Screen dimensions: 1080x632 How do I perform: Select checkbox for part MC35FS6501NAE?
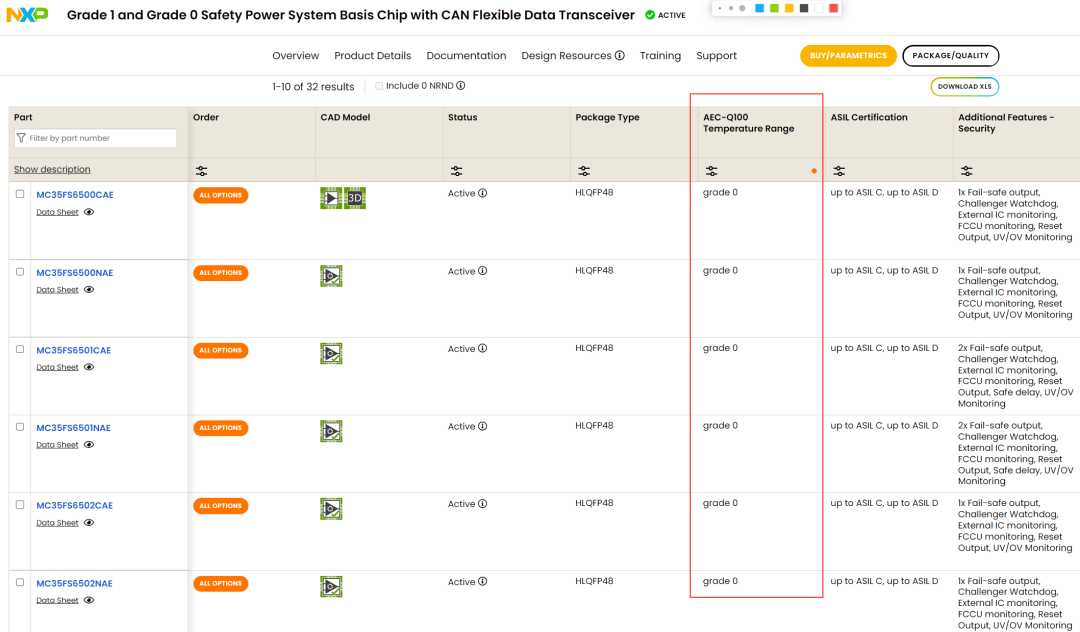pos(20,427)
